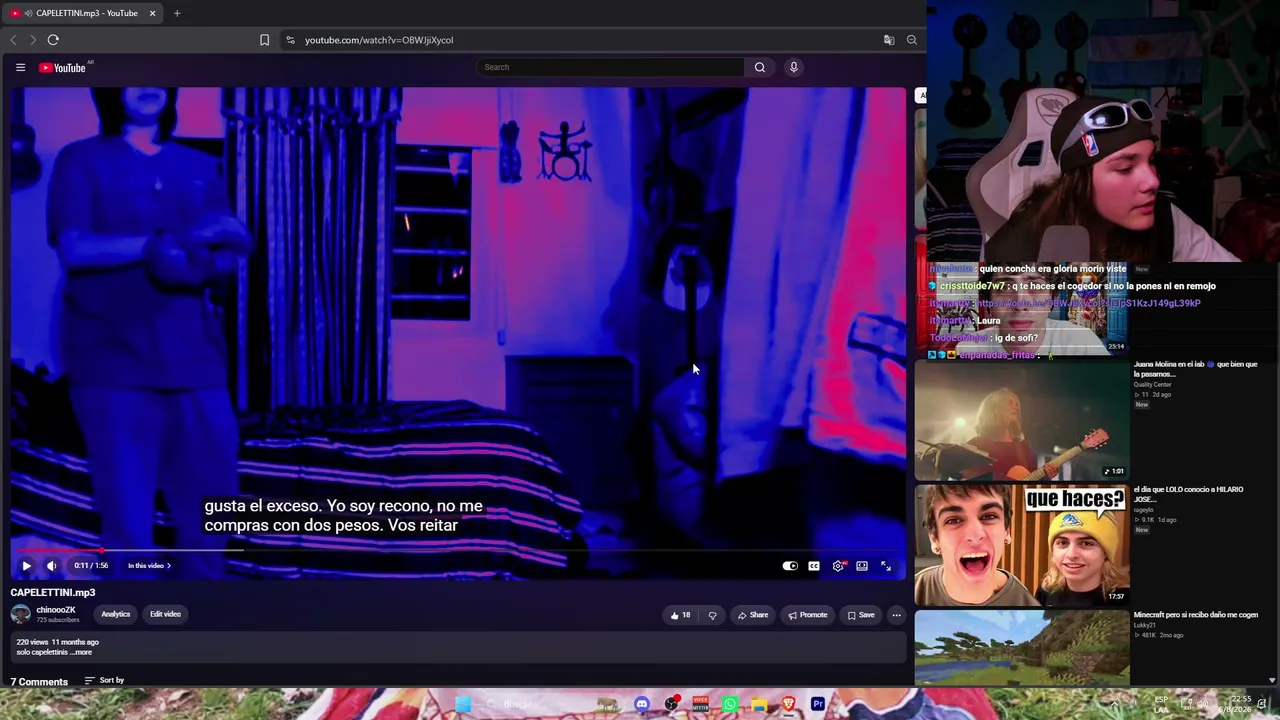This screenshot has height=720, width=1280.
Task: Reload the page
Action: pos(53,40)
